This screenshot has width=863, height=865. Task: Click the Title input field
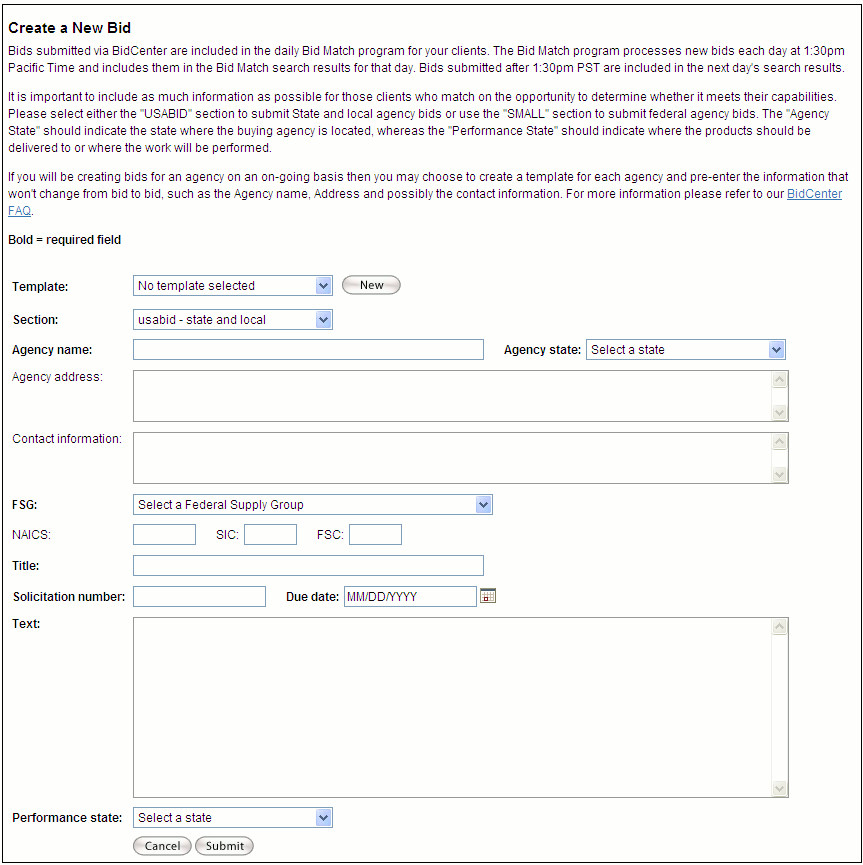[308, 566]
